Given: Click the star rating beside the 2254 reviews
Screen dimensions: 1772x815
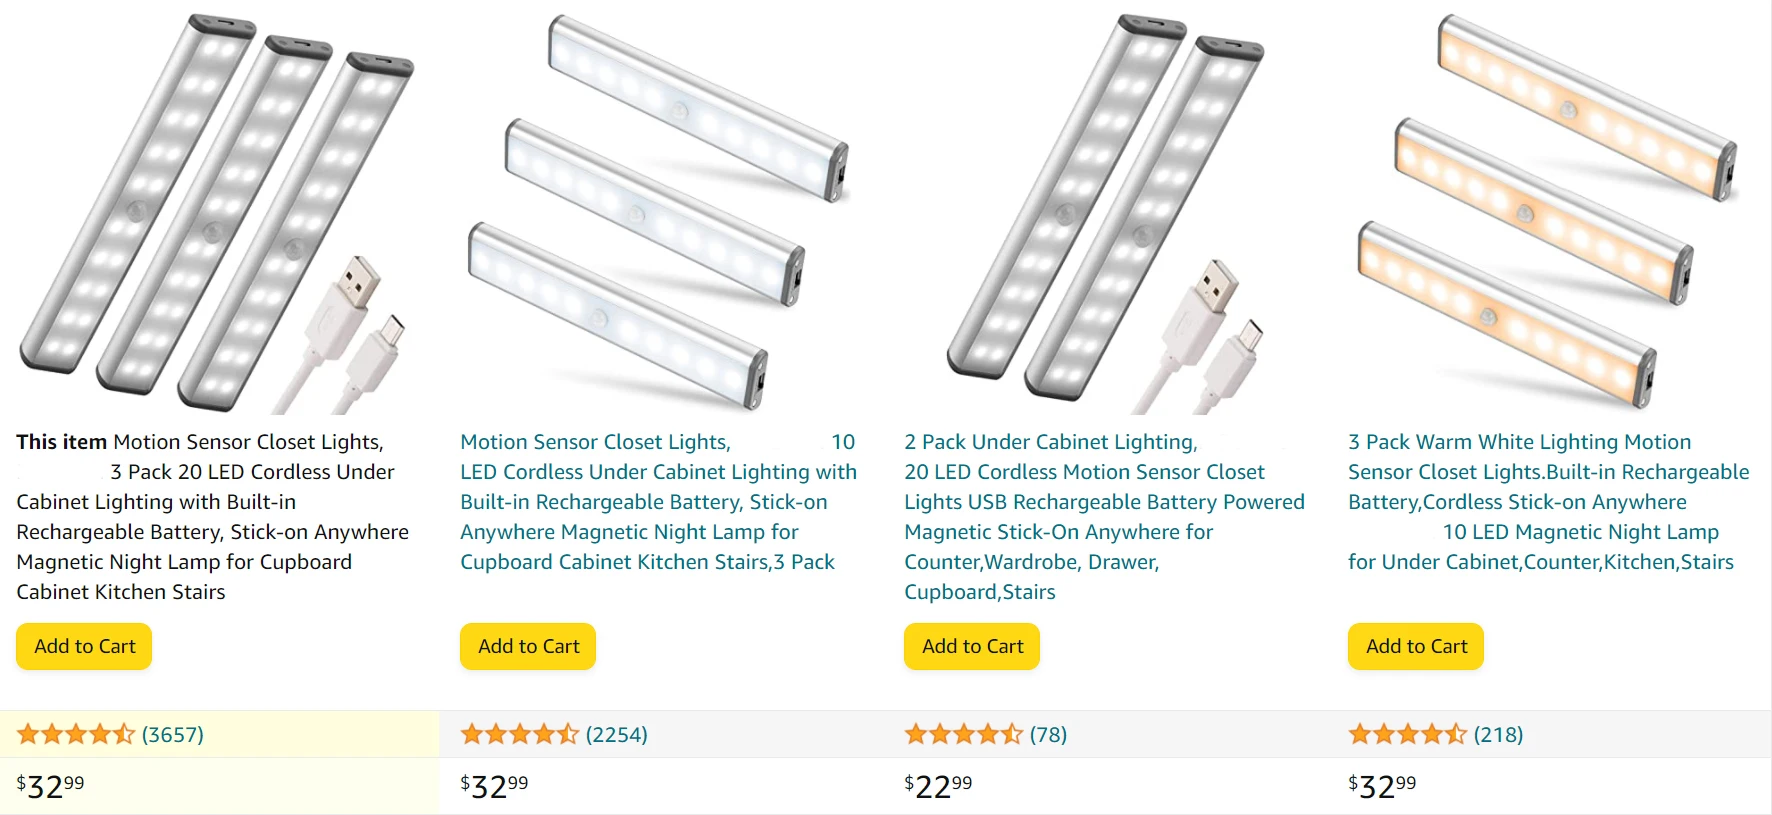Looking at the screenshot, I should [x=519, y=735].
